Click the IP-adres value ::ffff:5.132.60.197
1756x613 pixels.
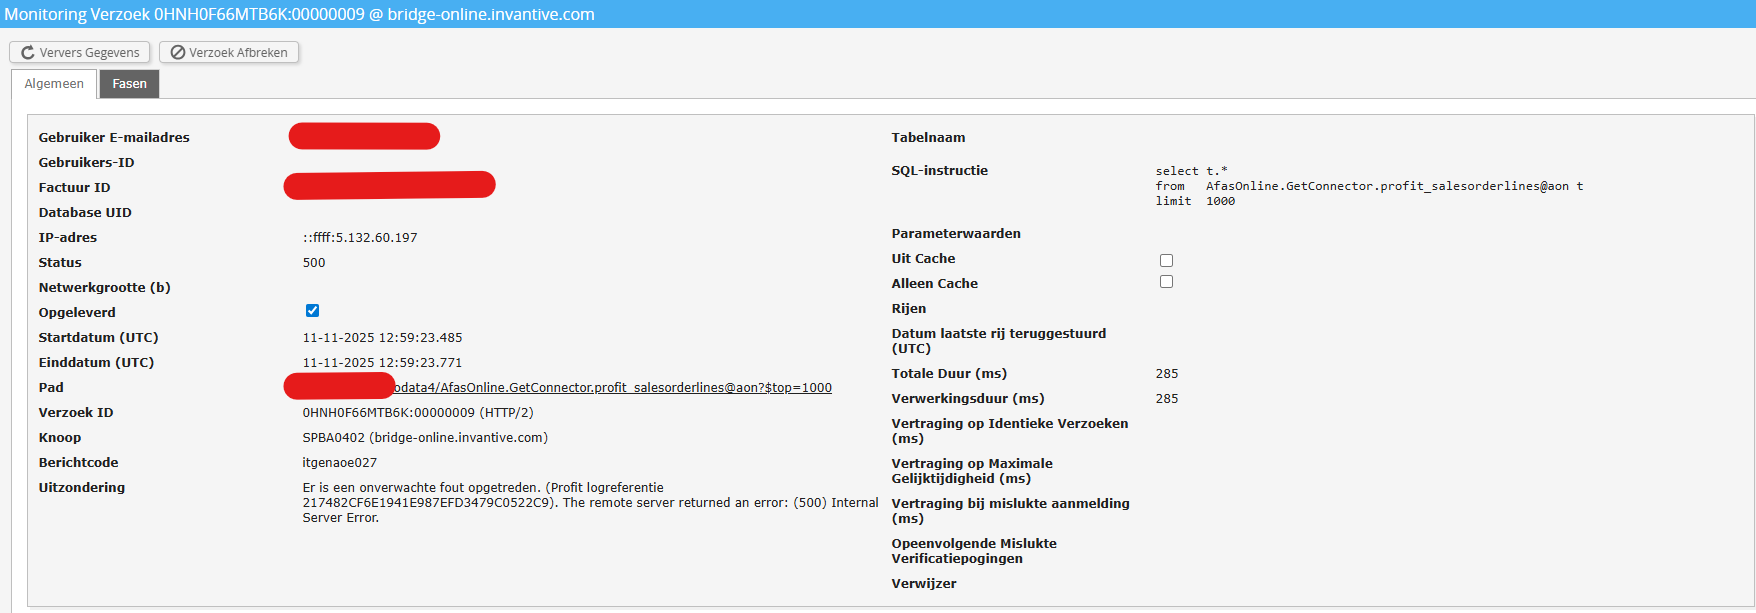tap(360, 238)
